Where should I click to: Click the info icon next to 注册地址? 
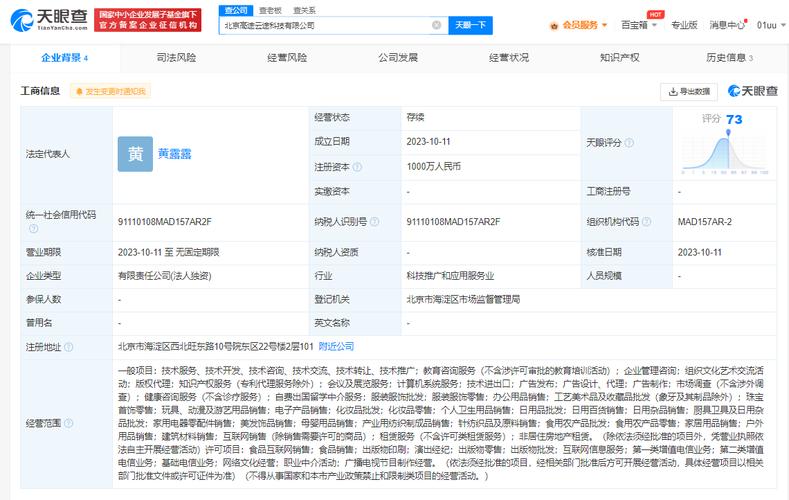pyautogui.click(x=68, y=347)
